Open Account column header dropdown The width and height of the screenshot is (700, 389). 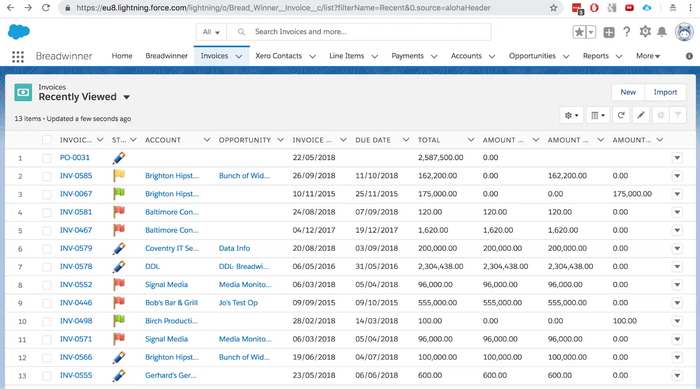tap(206, 140)
